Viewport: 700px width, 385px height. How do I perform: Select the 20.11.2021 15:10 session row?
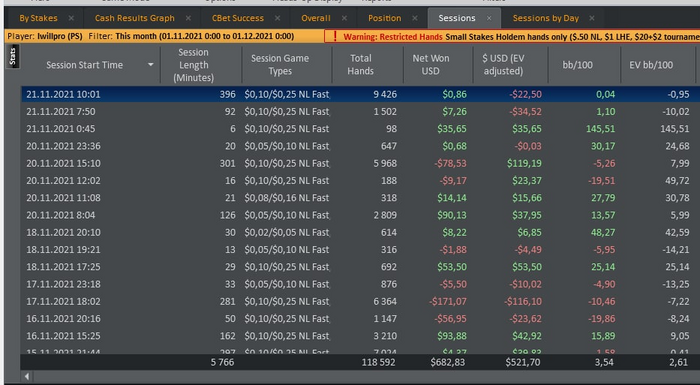pos(360,163)
